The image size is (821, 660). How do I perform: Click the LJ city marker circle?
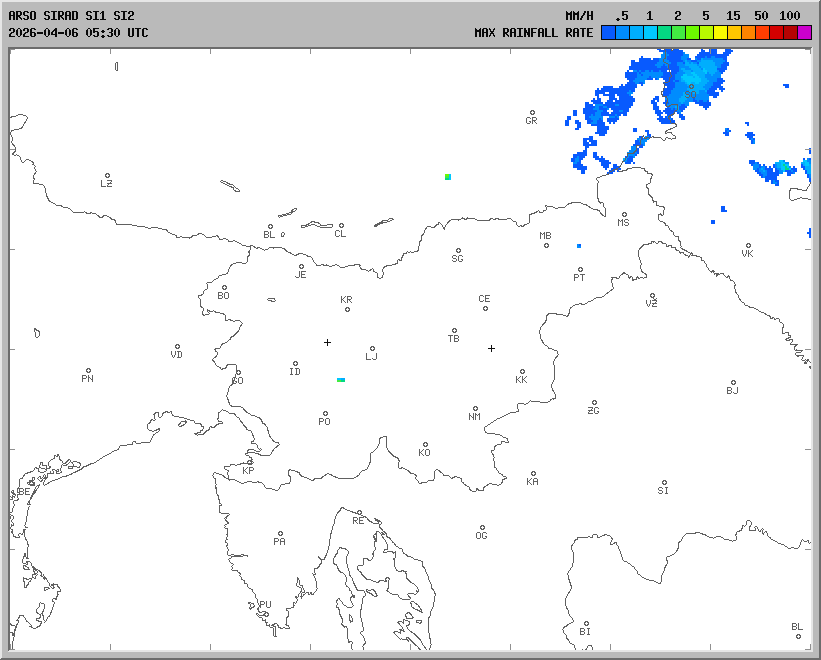(x=372, y=349)
